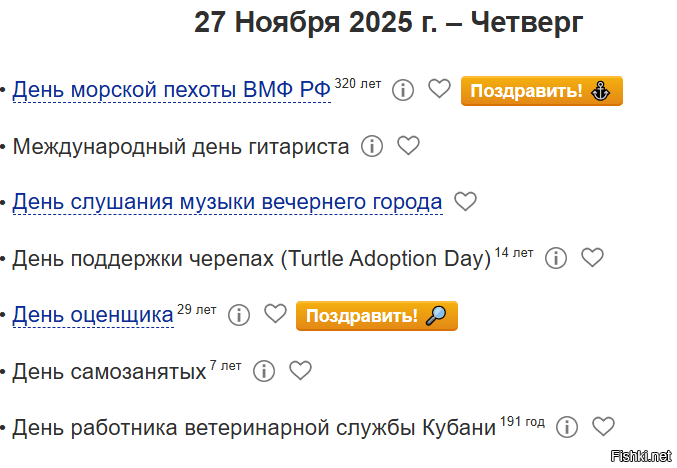Open info icon for День морской пехоты
The height and width of the screenshot is (468, 677).
(x=403, y=90)
